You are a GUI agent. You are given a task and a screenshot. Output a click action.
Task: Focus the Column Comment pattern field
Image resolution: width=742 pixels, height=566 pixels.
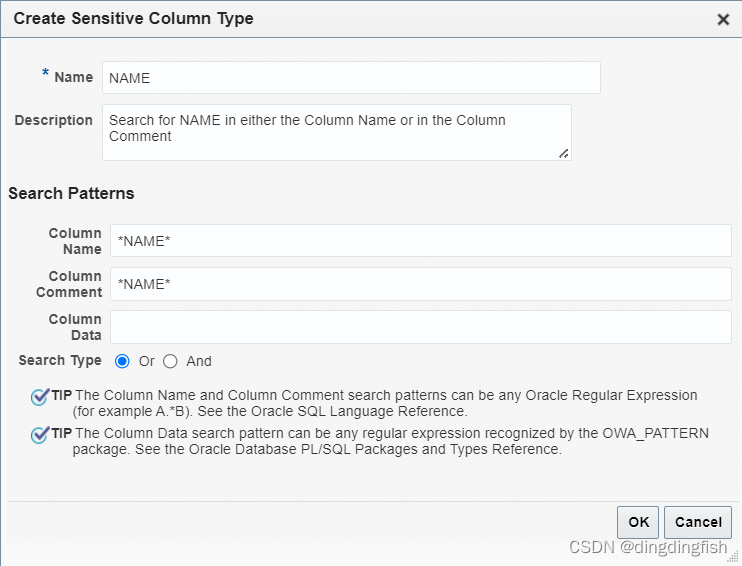pyautogui.click(x=420, y=284)
